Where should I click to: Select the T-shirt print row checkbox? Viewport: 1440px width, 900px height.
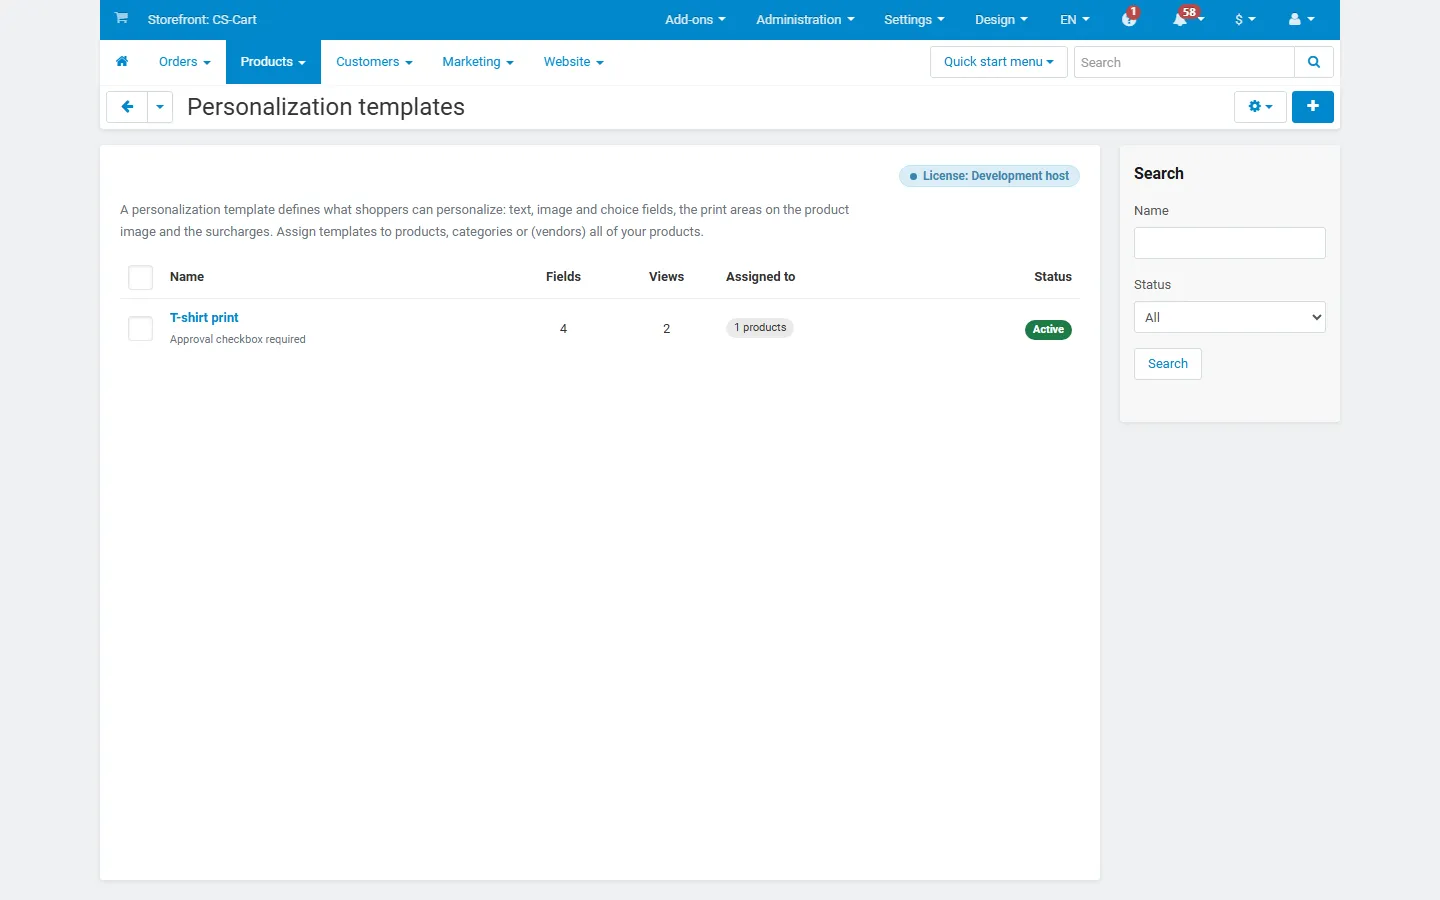pos(141,328)
